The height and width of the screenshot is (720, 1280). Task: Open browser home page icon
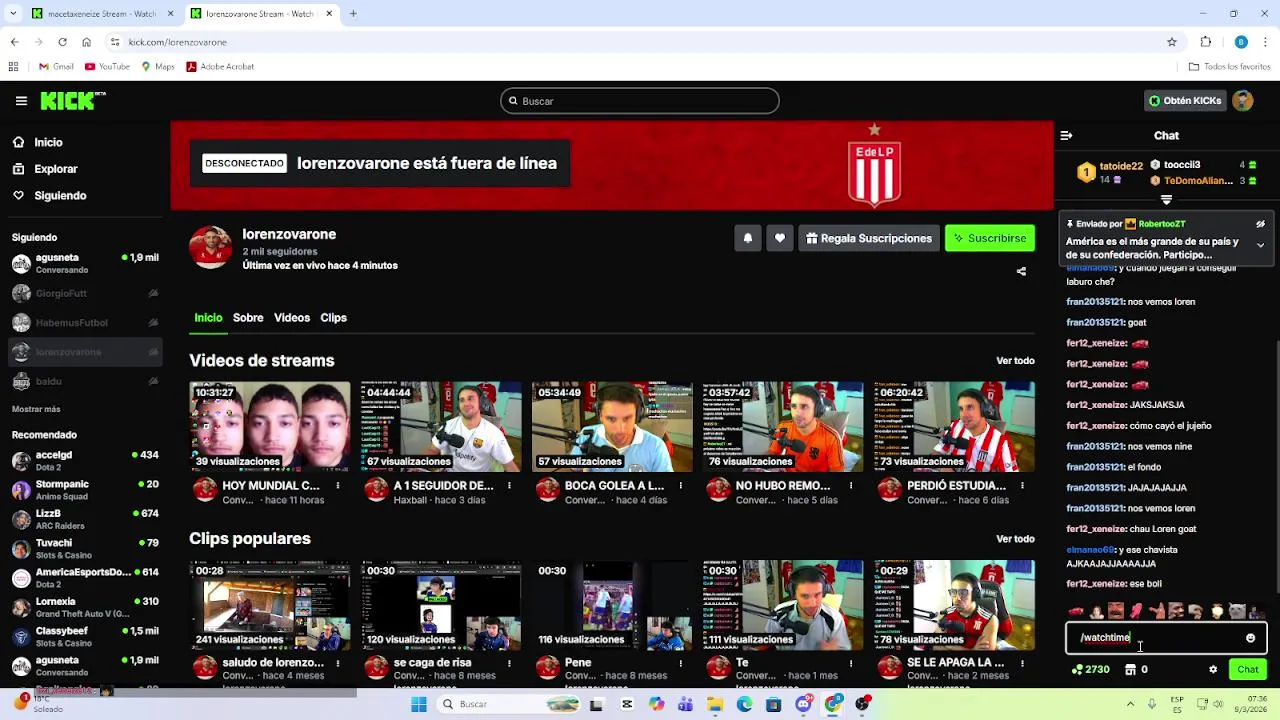tap(86, 42)
